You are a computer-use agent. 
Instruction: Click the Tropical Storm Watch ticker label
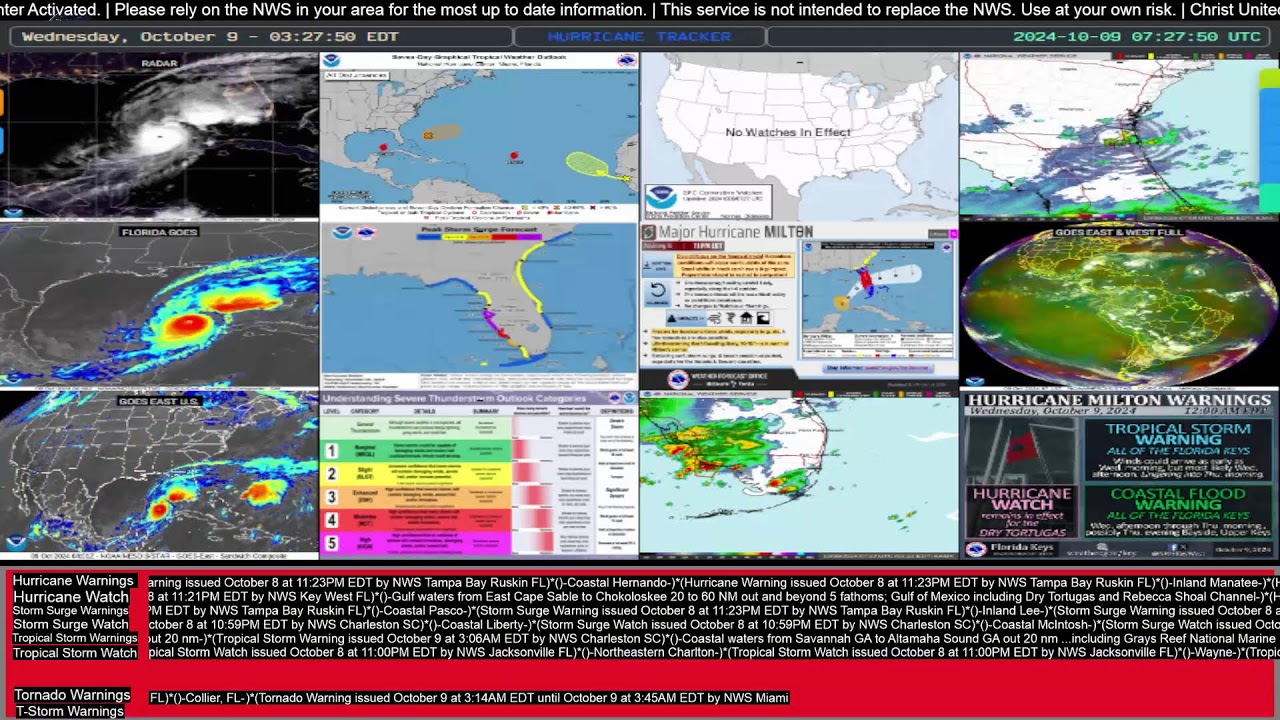[x=75, y=653]
